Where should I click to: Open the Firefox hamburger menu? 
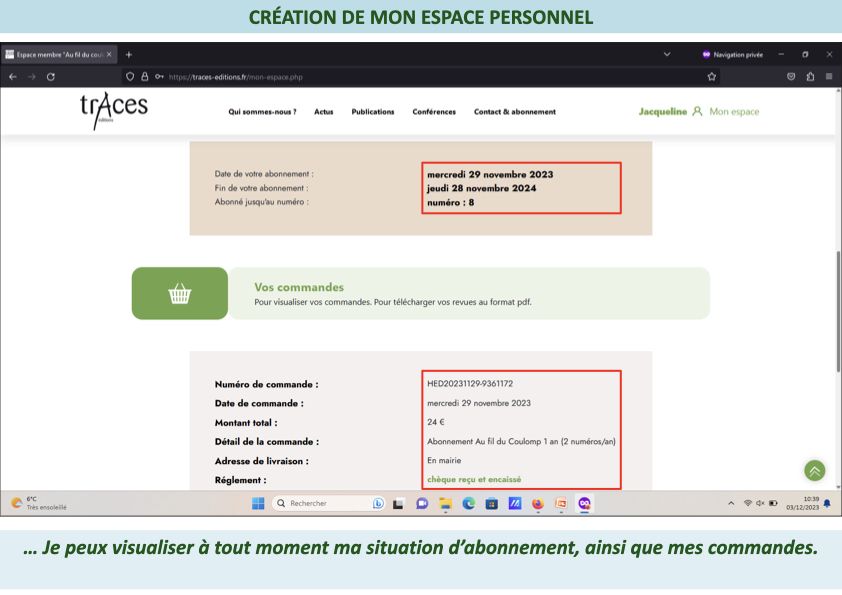(829, 77)
